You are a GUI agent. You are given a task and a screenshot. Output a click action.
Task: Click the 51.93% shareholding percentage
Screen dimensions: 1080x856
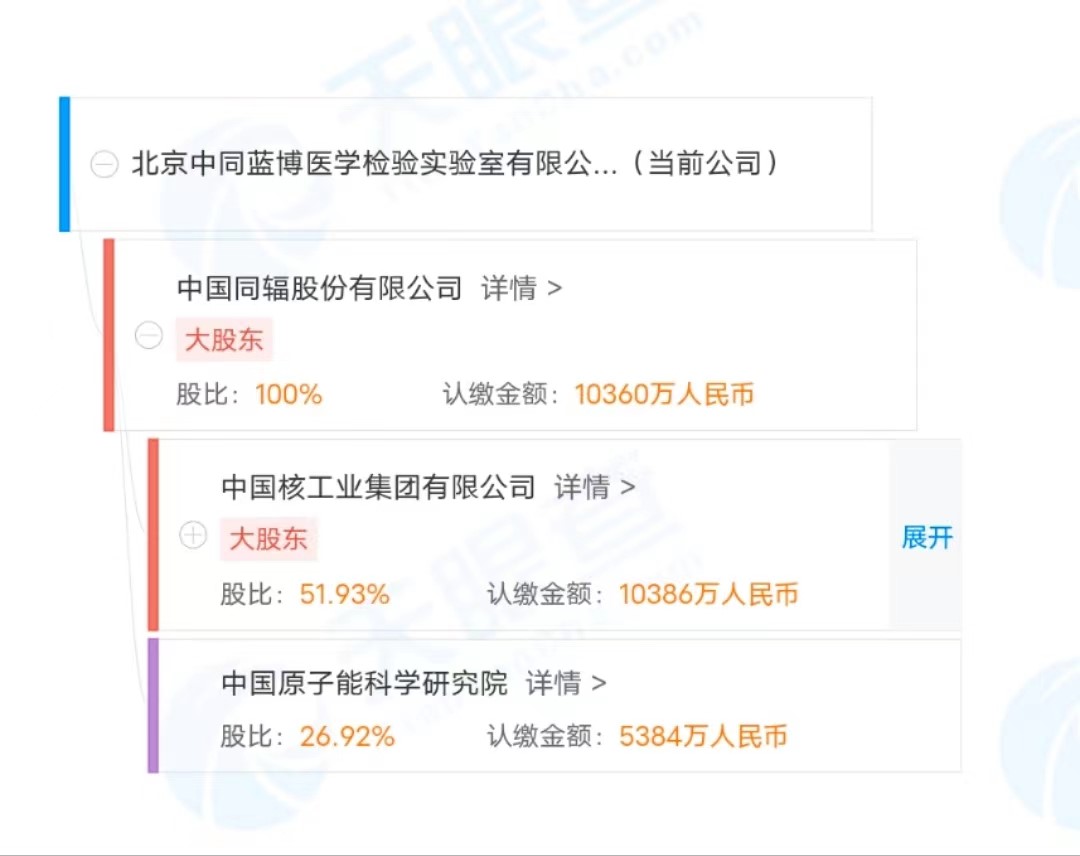(x=343, y=593)
